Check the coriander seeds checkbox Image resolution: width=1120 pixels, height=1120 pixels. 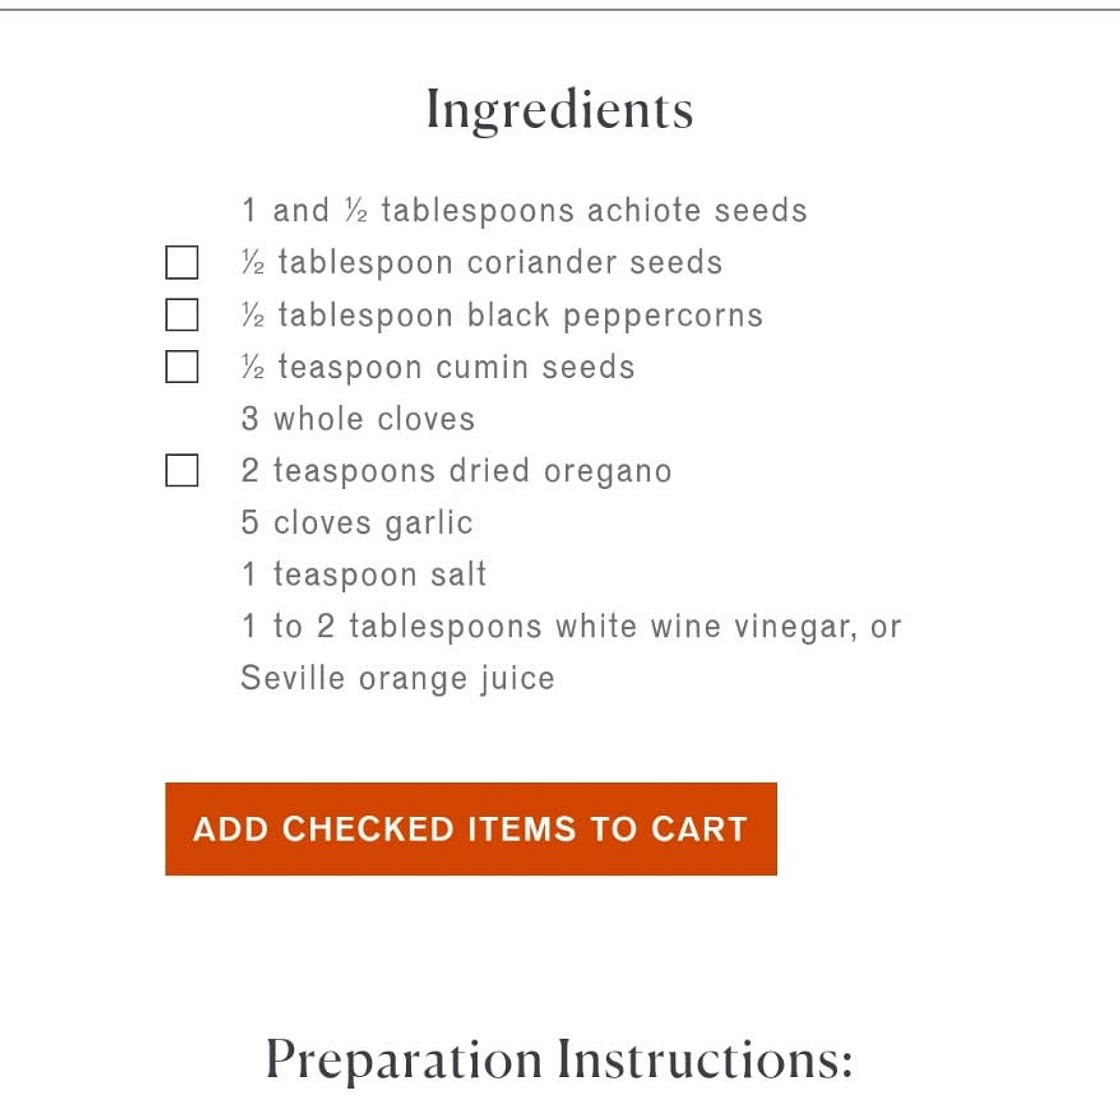tap(181, 263)
